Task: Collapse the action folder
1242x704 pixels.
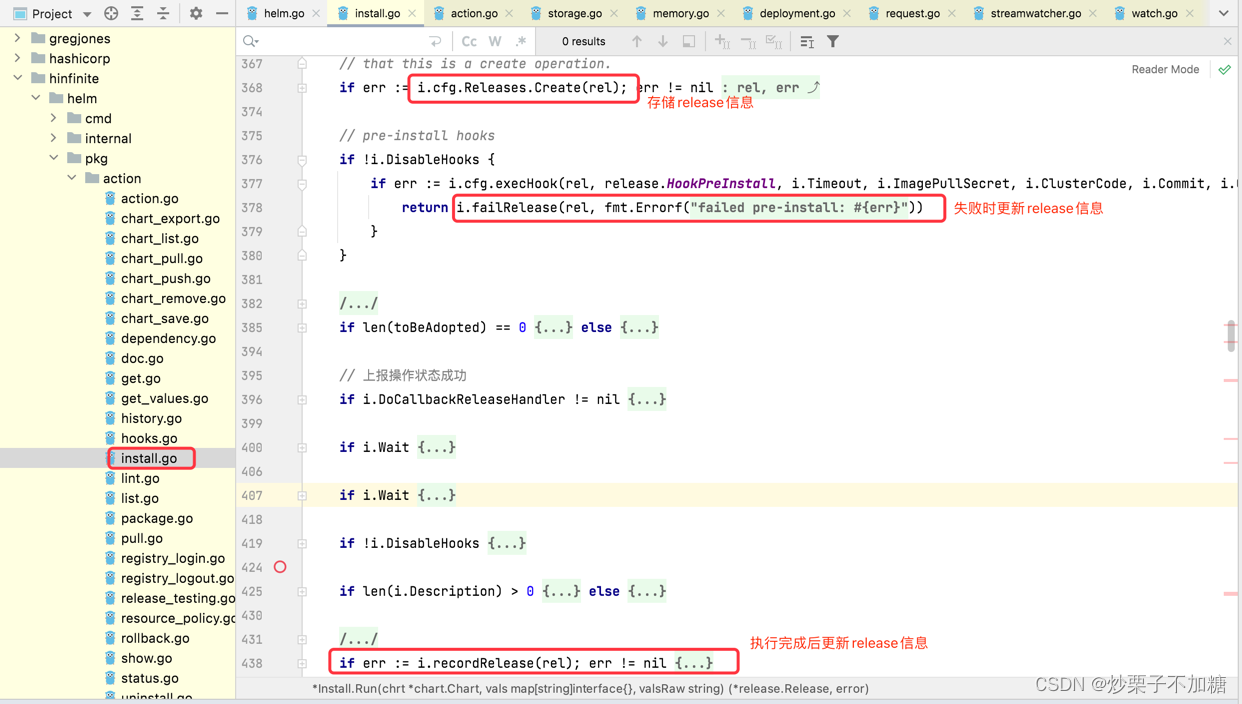Action: [72, 178]
